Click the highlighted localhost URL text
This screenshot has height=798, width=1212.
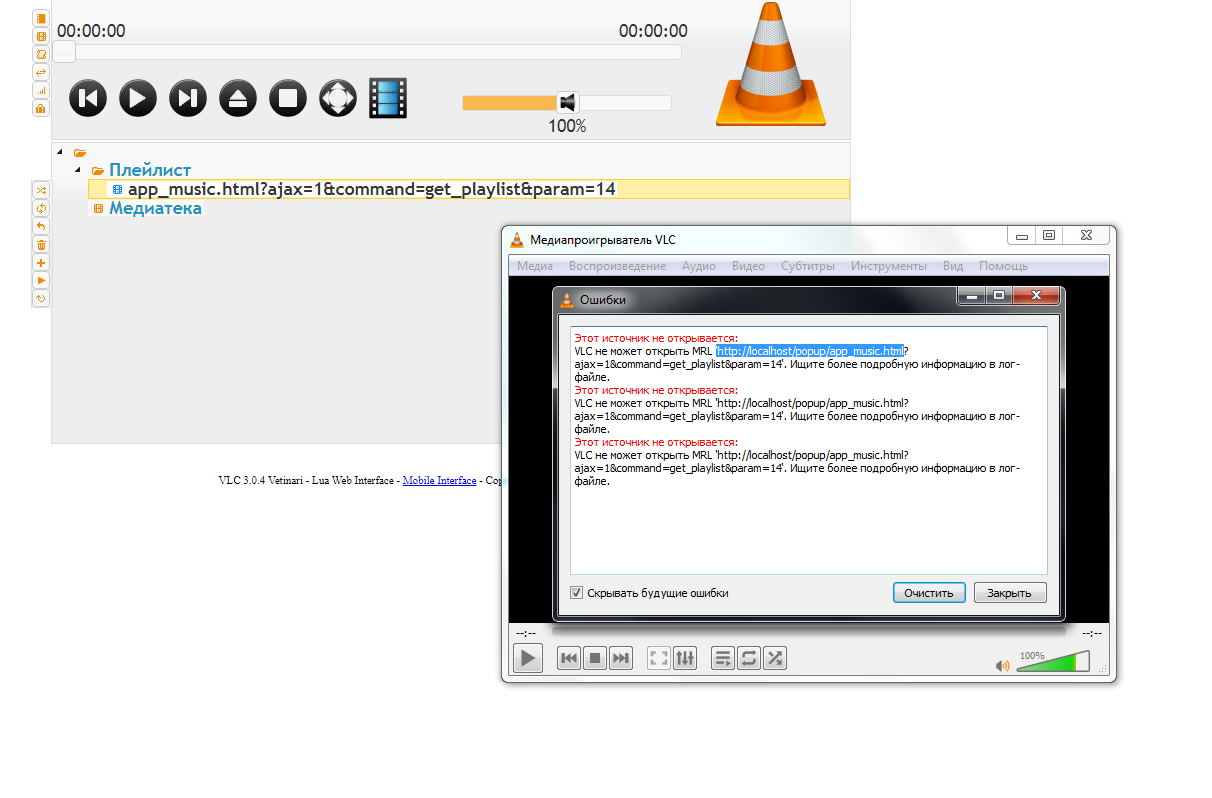(810, 351)
